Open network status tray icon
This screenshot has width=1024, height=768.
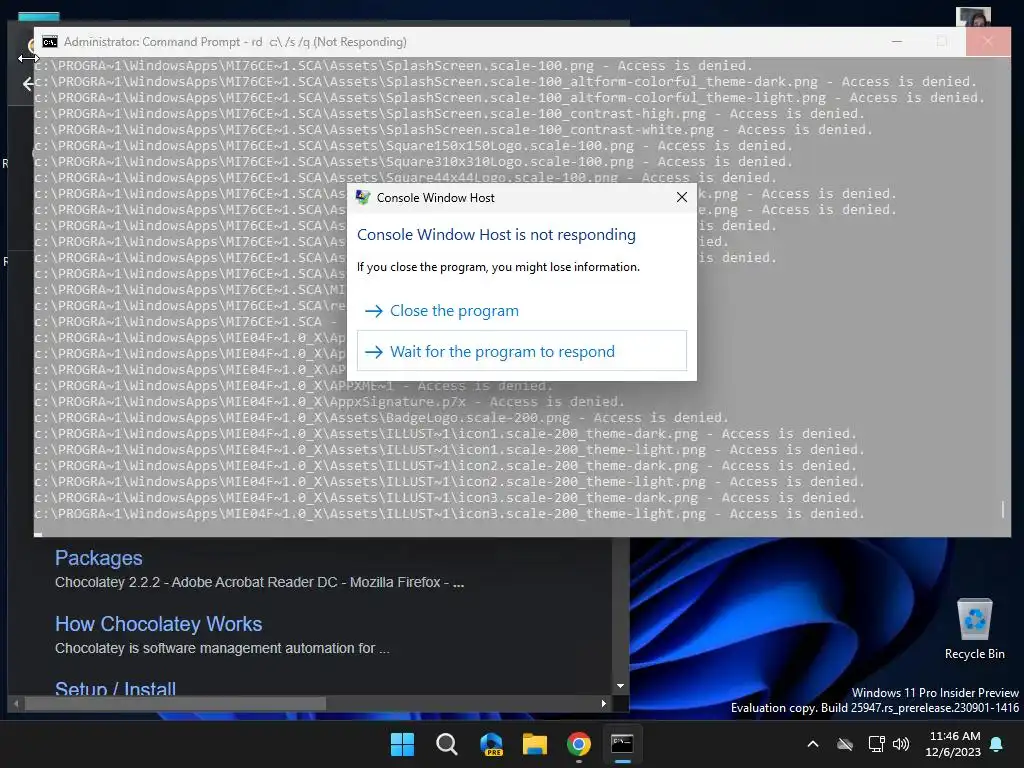click(876, 744)
